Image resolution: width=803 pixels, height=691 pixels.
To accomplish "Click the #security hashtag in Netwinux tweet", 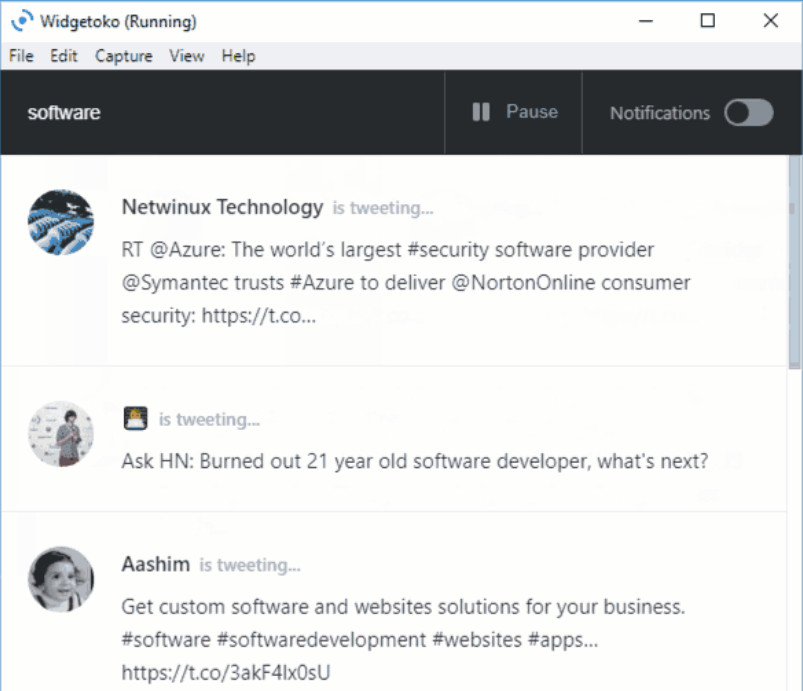I will [448, 250].
